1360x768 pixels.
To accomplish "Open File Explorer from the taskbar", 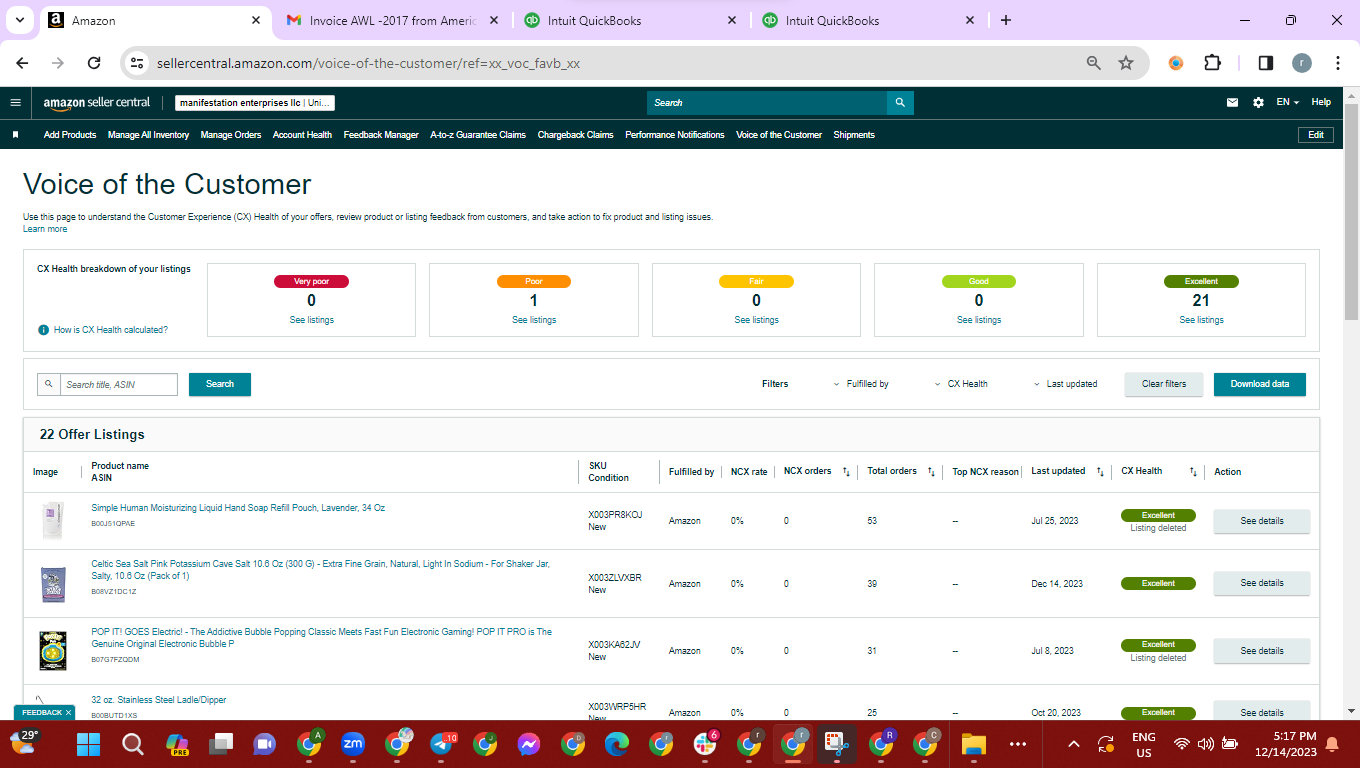I will [x=973, y=744].
